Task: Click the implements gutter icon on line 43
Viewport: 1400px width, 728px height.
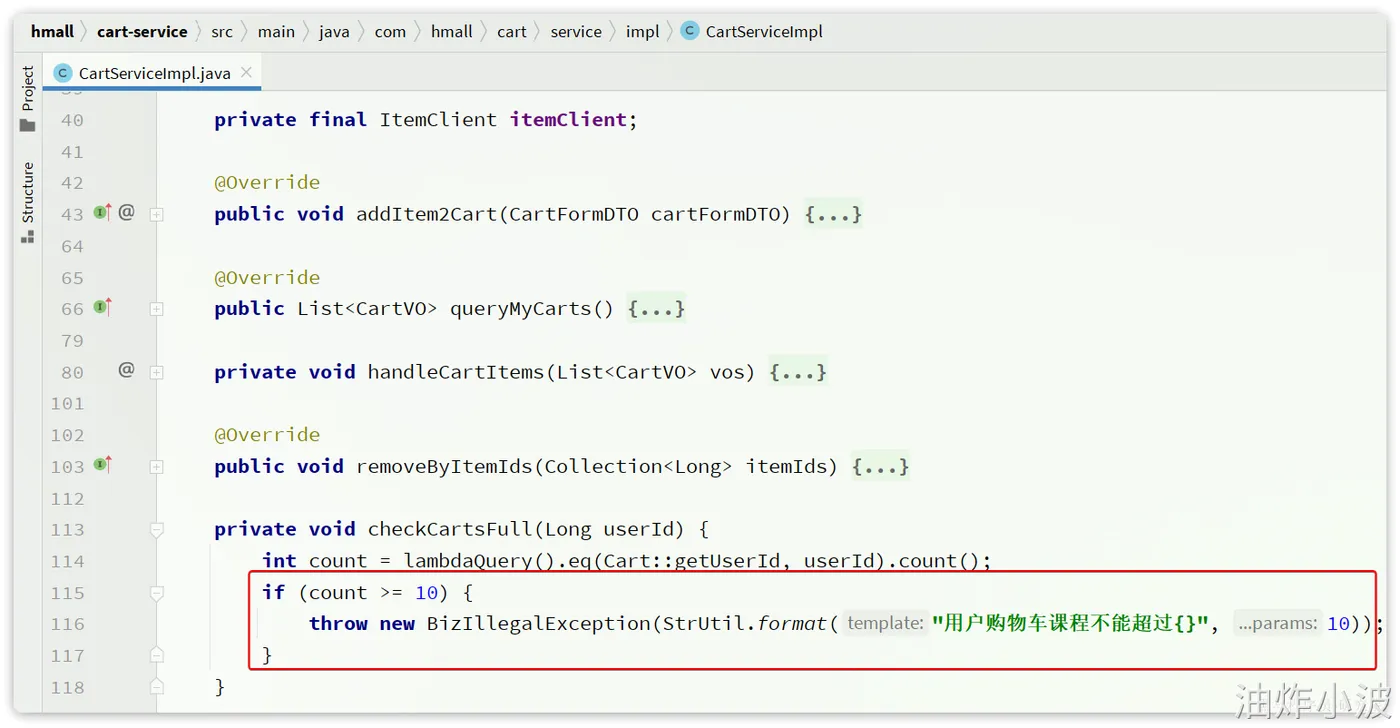Action: point(102,212)
